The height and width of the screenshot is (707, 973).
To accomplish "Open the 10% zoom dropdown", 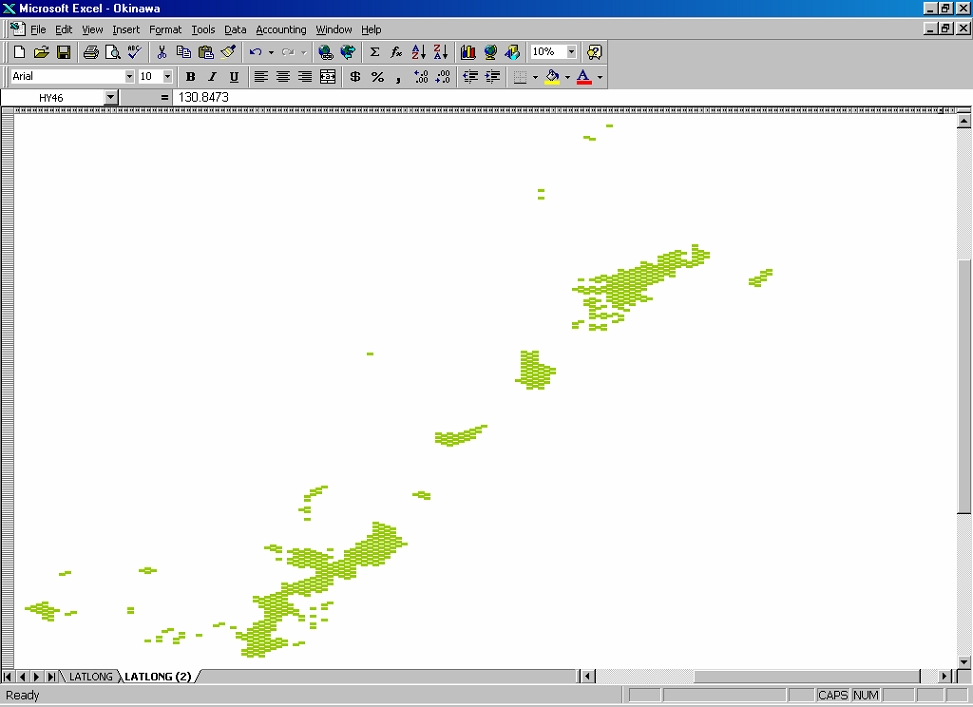I will [x=571, y=52].
